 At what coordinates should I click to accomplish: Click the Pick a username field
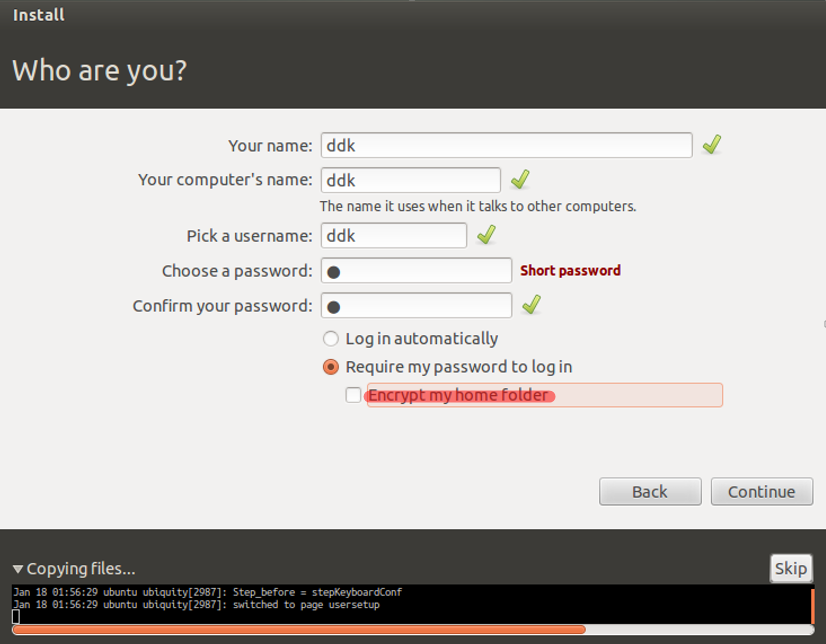pyautogui.click(x=393, y=235)
